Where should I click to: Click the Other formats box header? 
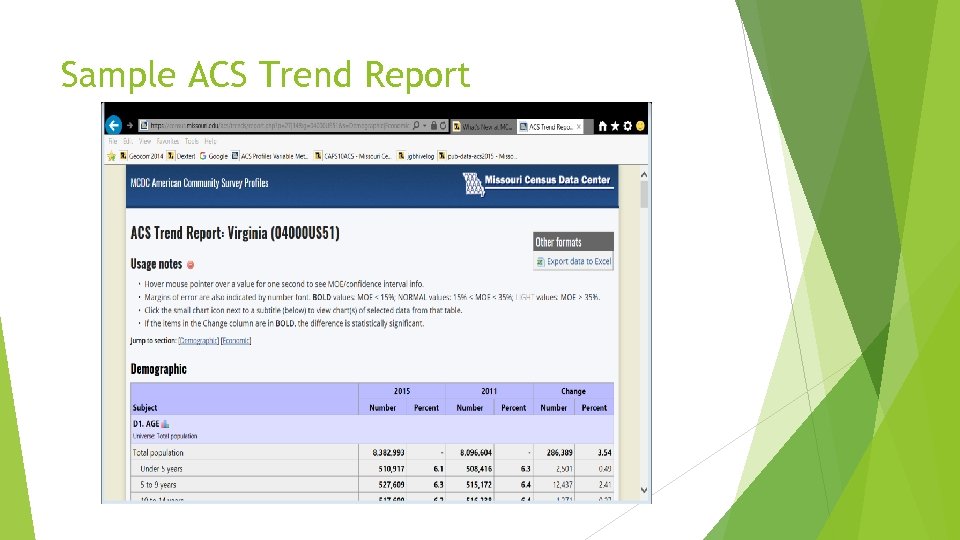(x=573, y=242)
